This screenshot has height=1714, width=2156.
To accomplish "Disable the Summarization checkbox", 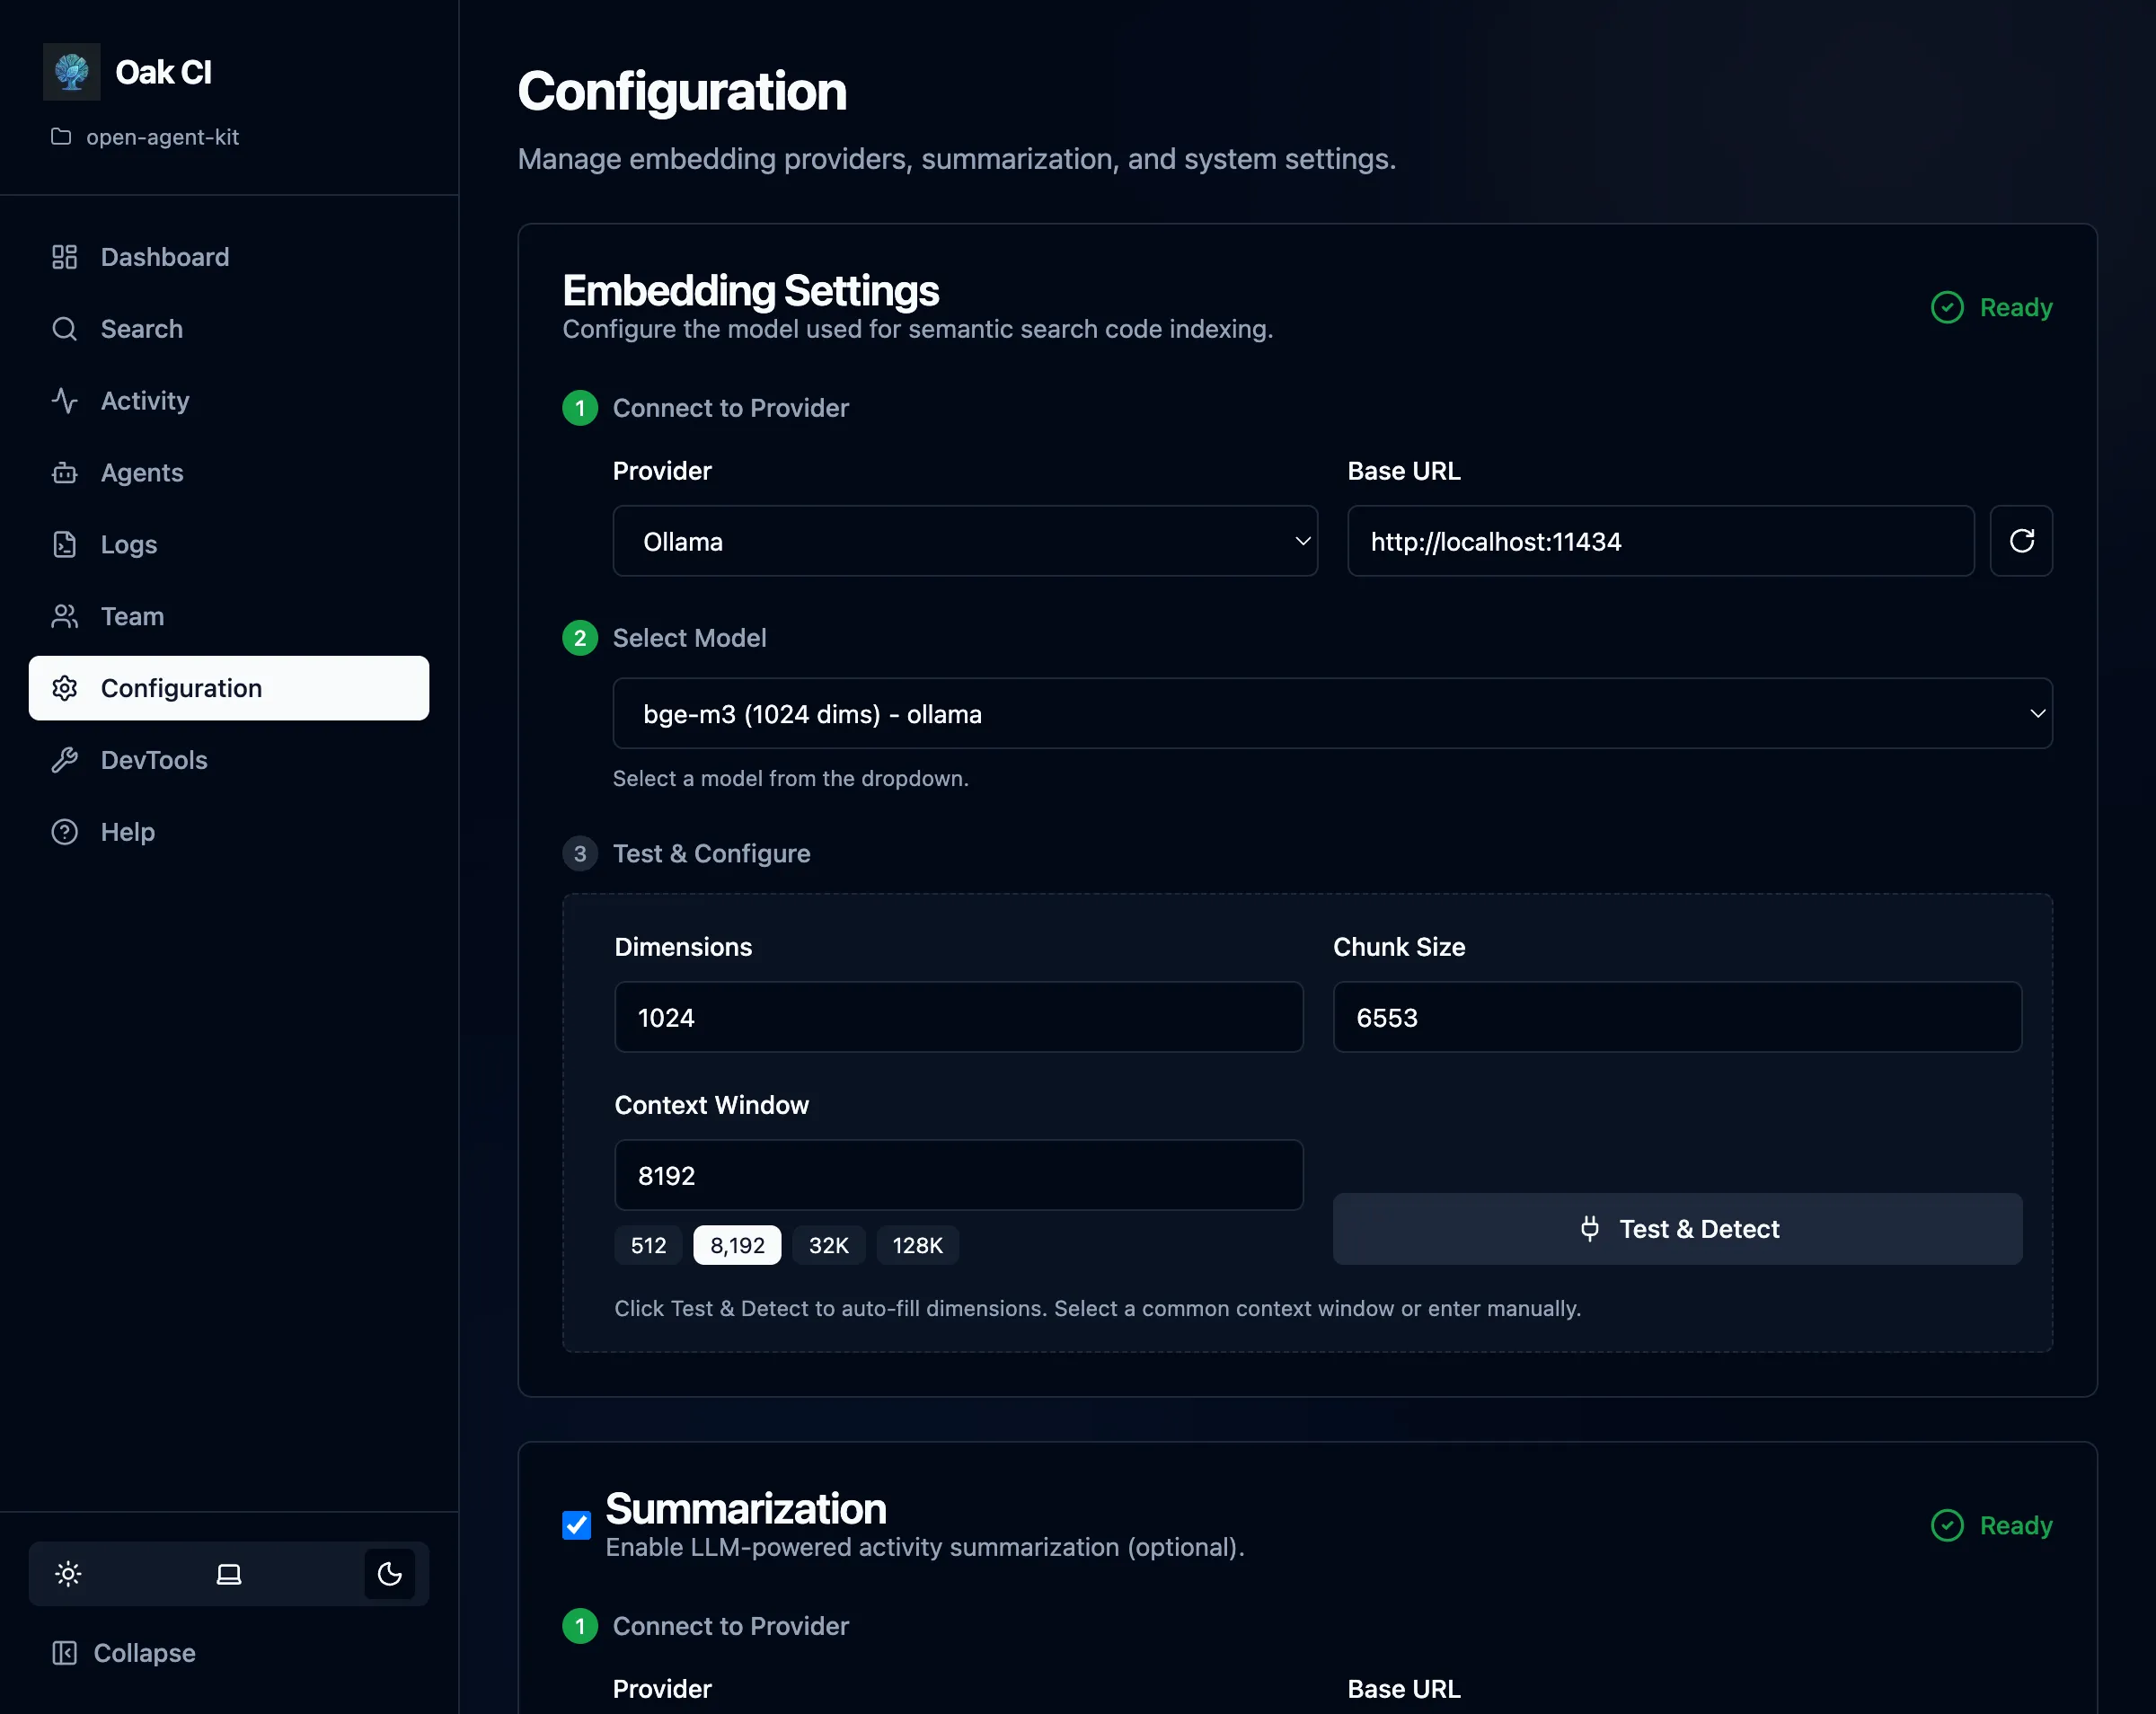I will click(576, 1526).
